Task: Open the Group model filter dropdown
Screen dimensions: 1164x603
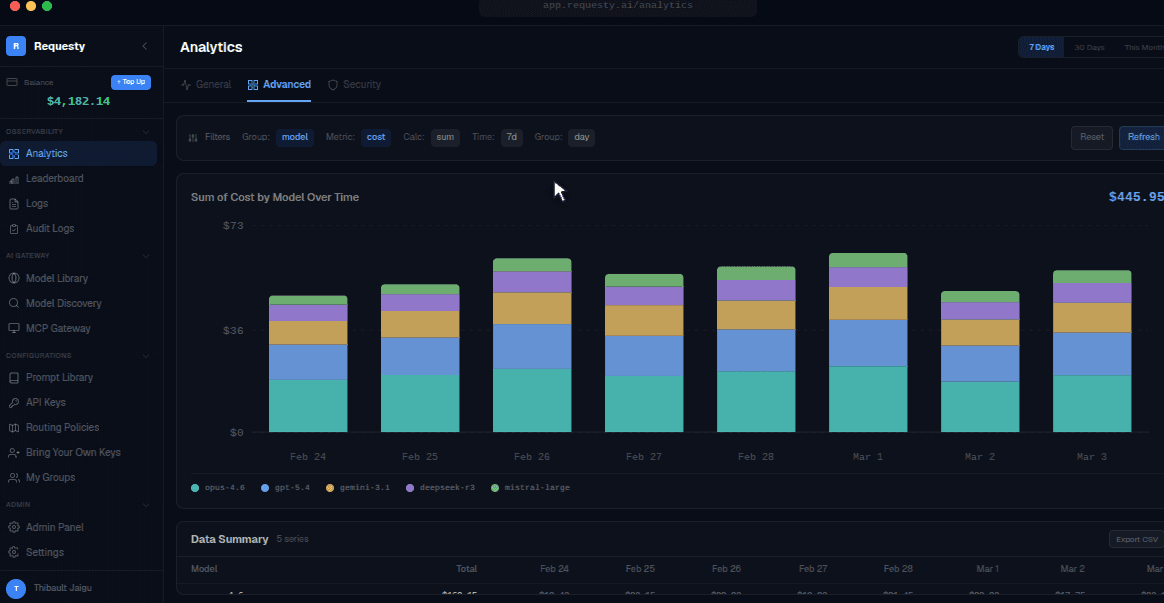Action: coord(295,137)
